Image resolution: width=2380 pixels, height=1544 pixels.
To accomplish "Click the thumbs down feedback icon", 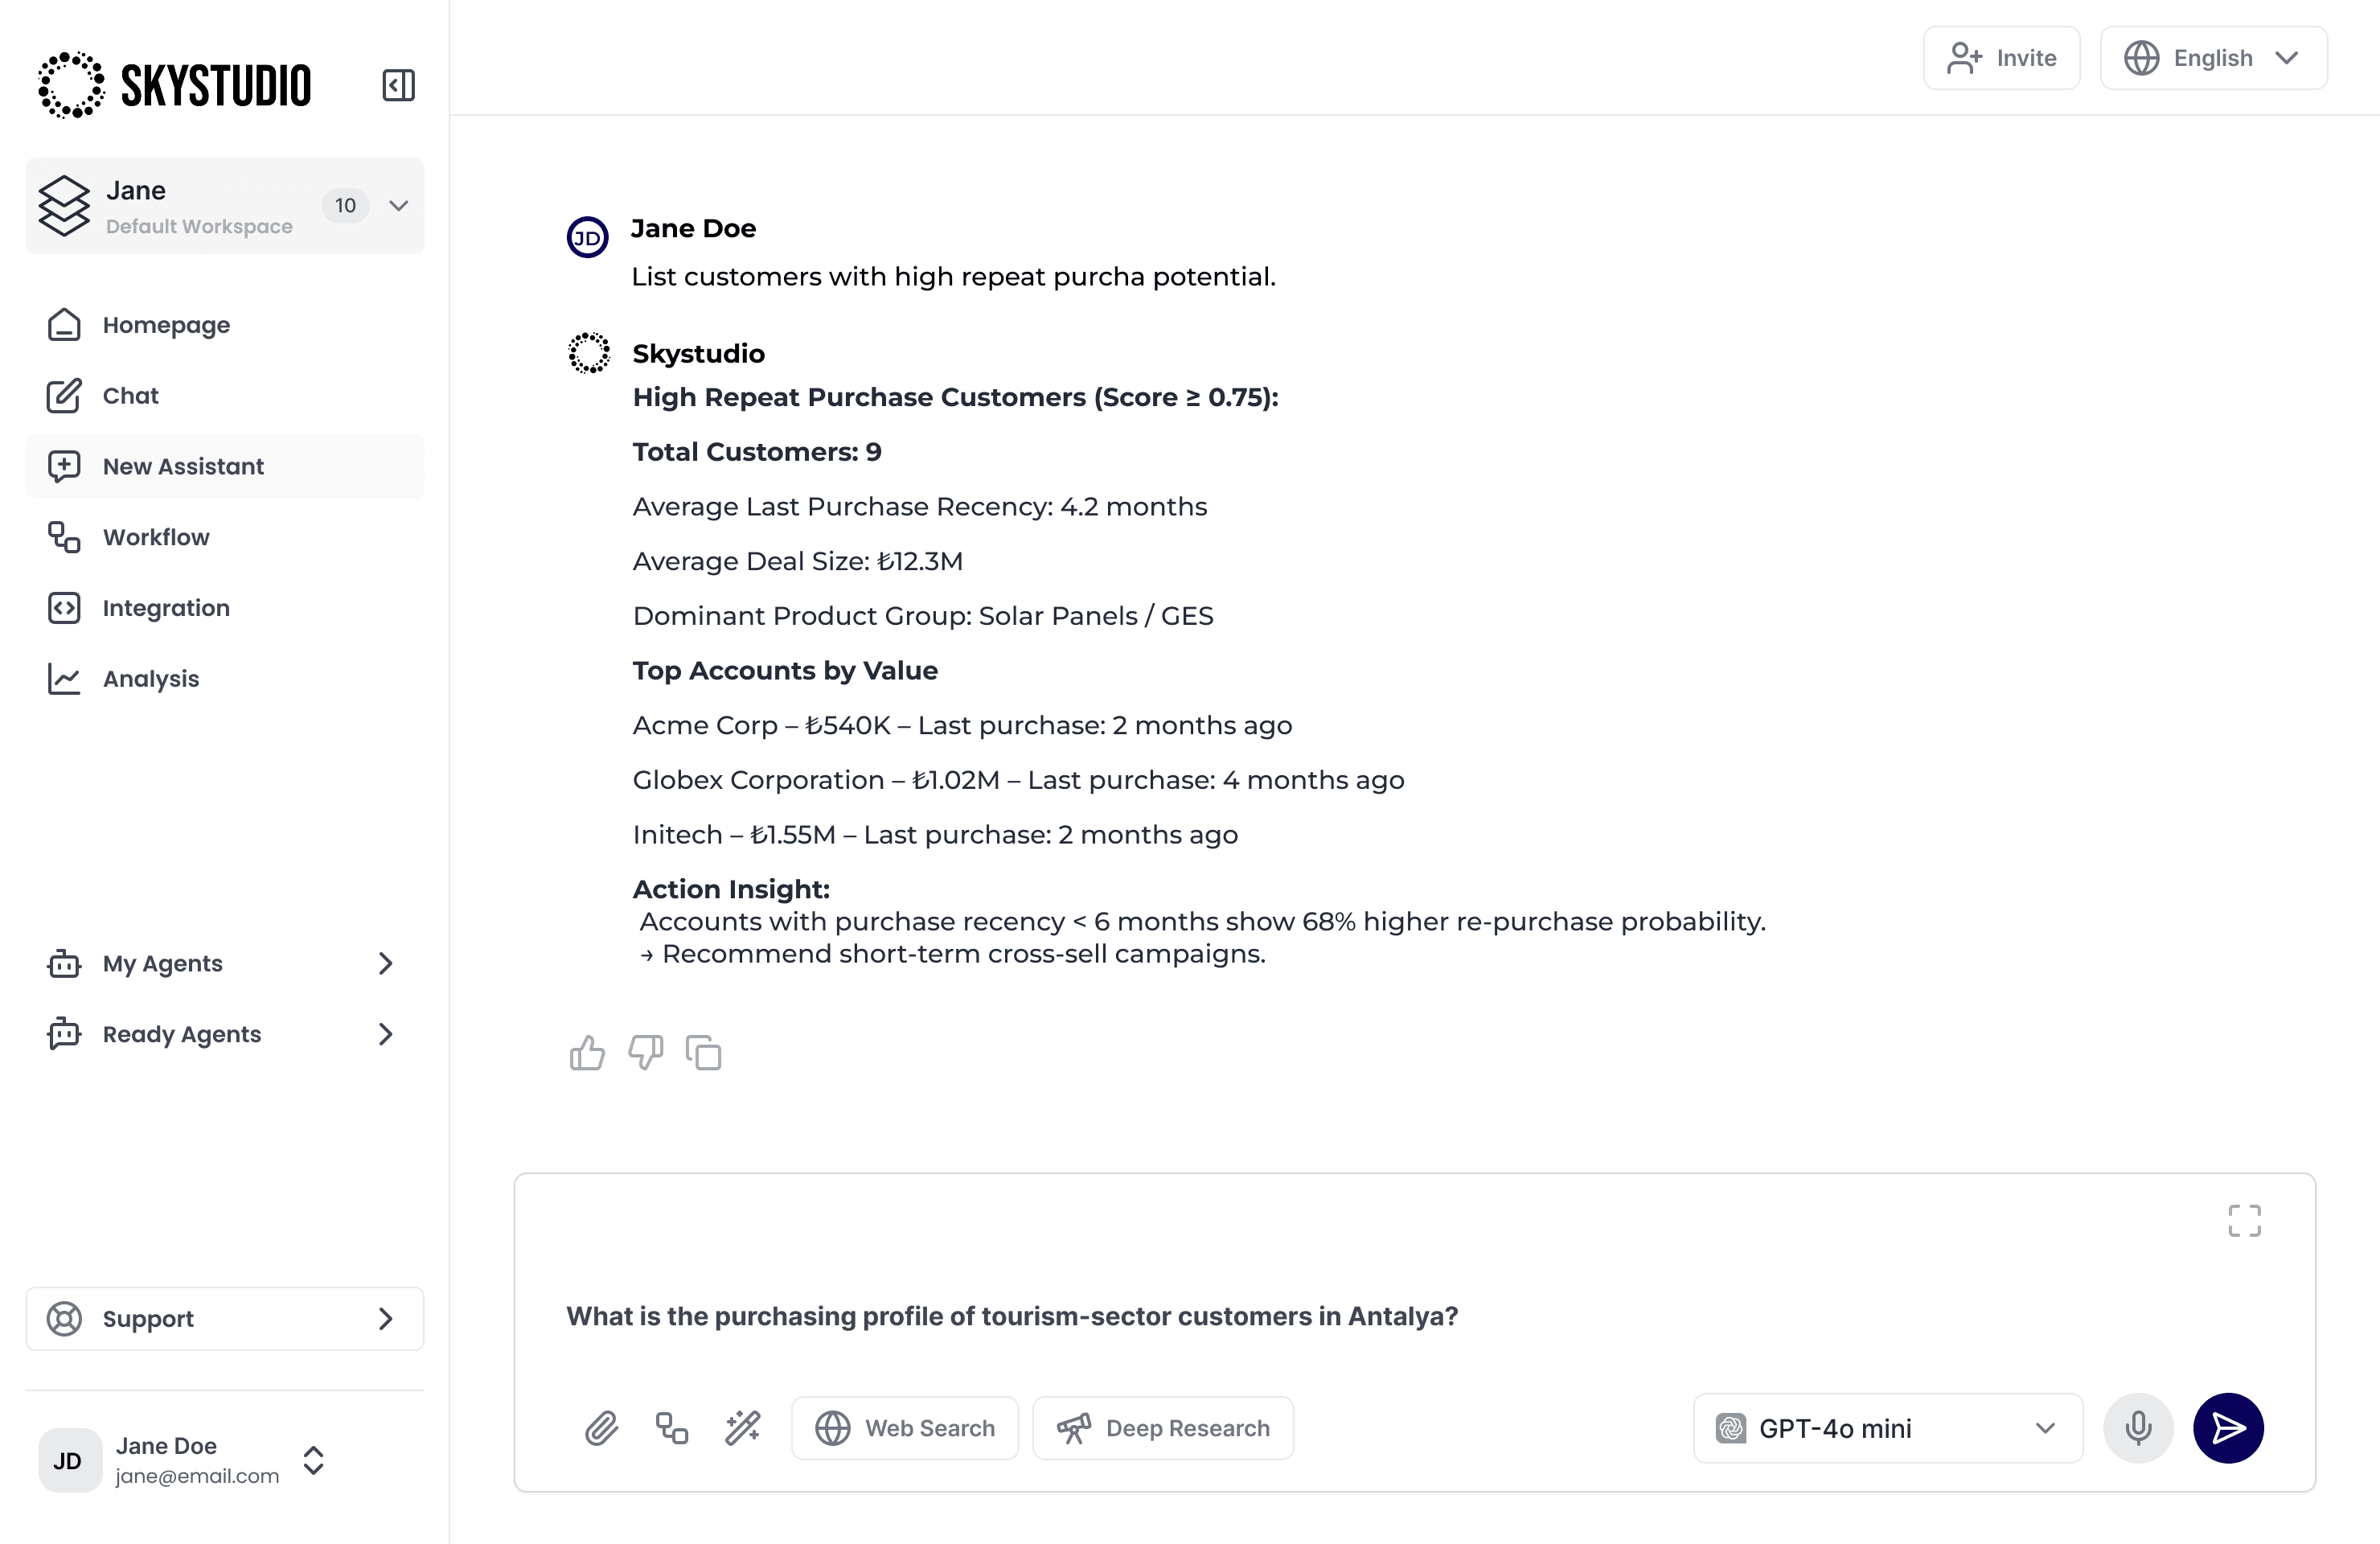I will pyautogui.click(x=645, y=1053).
